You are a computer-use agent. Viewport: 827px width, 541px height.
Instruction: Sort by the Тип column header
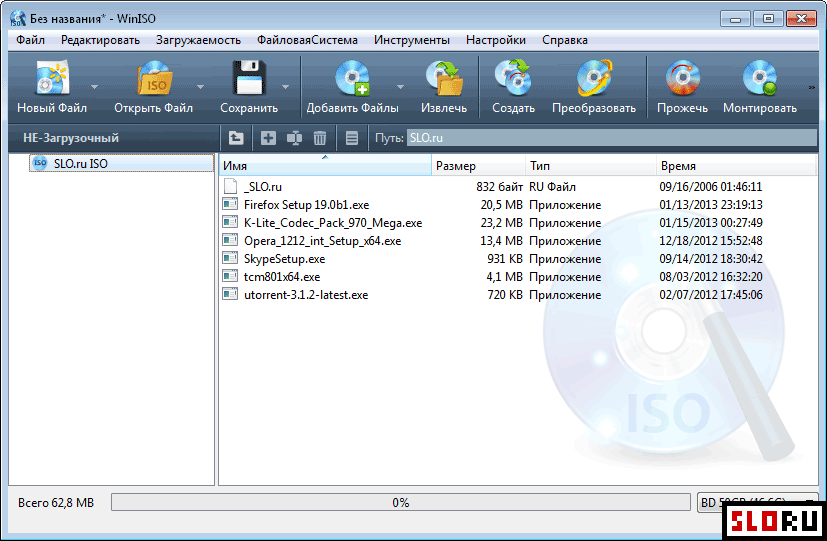point(591,166)
